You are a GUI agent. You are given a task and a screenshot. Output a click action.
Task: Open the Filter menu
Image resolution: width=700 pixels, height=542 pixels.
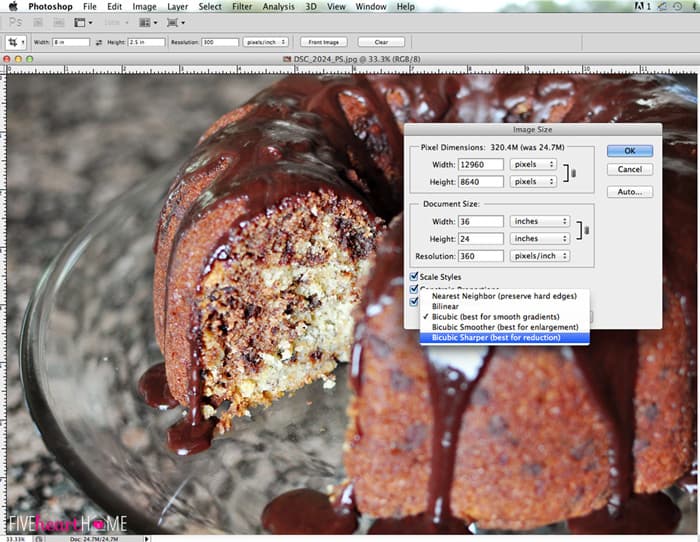(x=242, y=6)
